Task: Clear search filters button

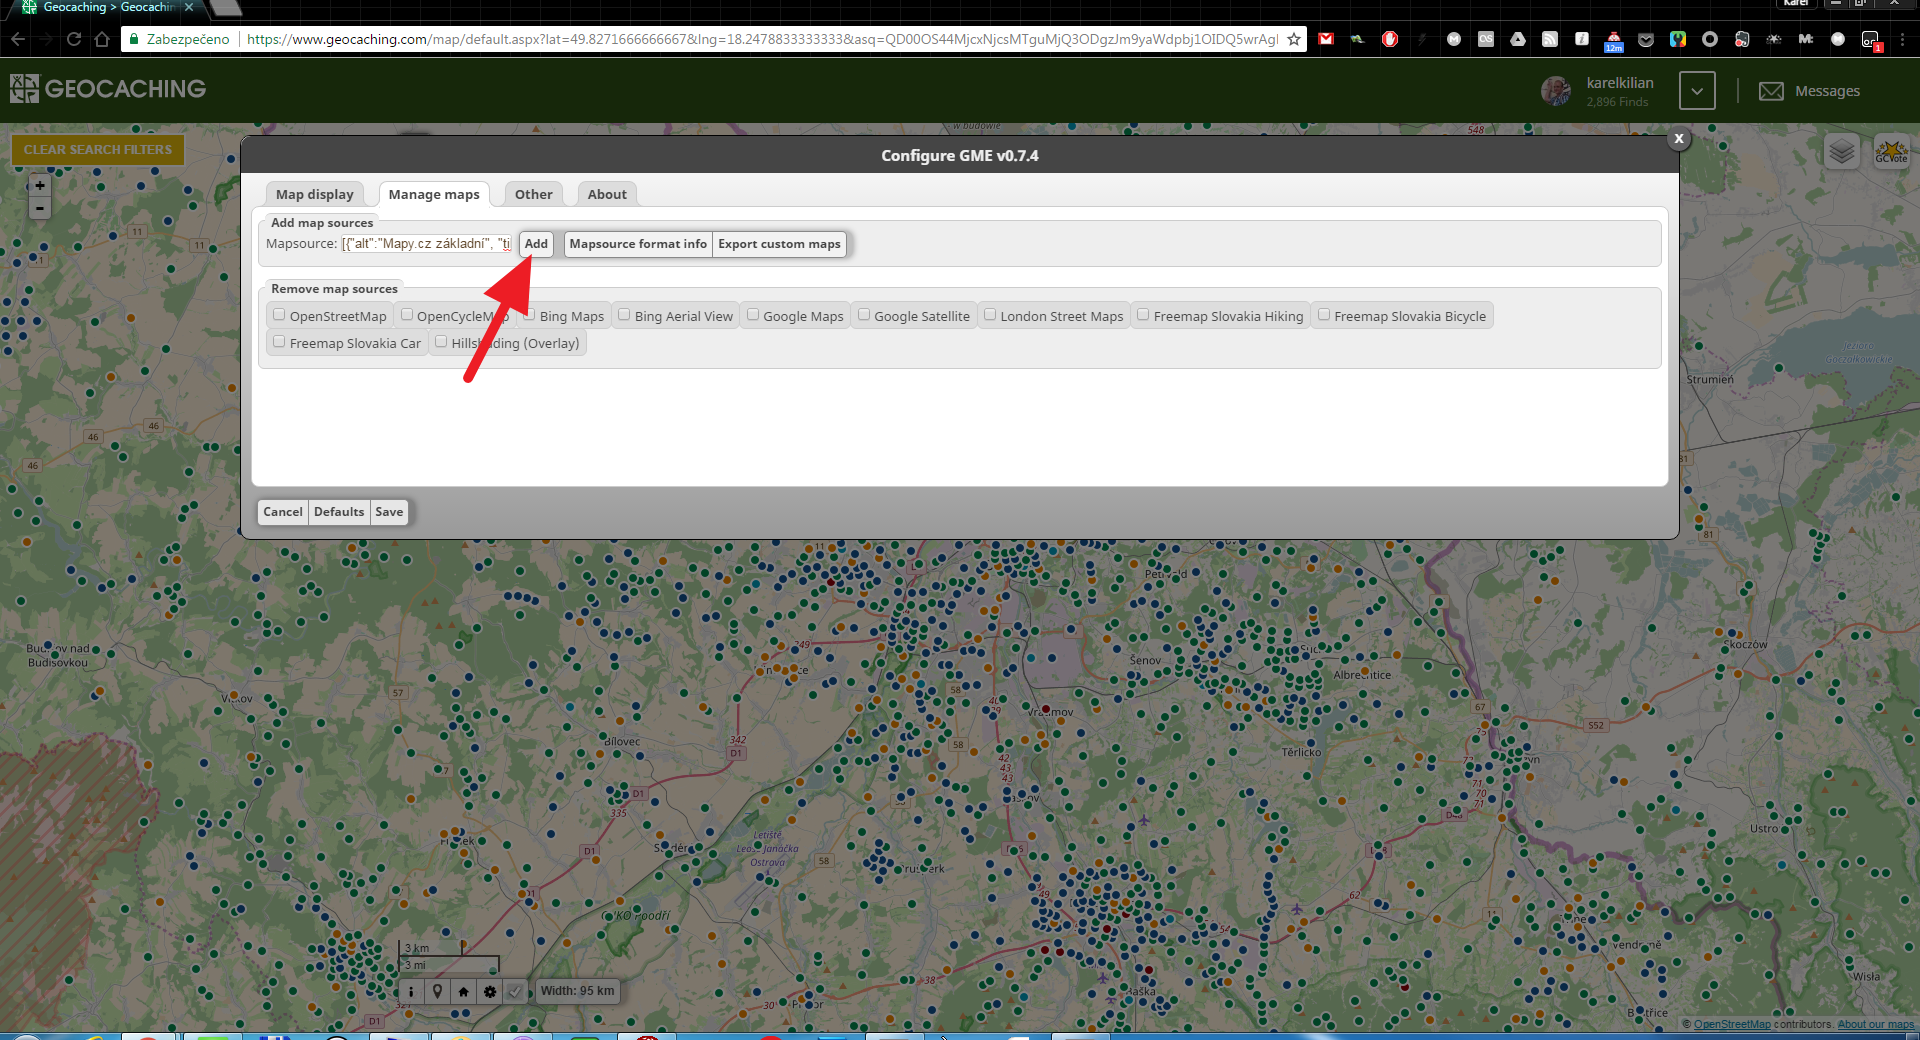Action: pos(98,150)
